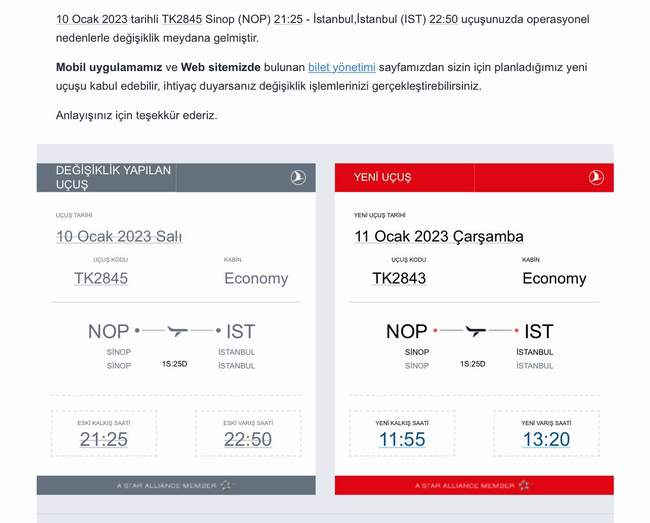This screenshot has height=523, width=650.
Task: Click old arrival time 22:50
Action: point(247,440)
